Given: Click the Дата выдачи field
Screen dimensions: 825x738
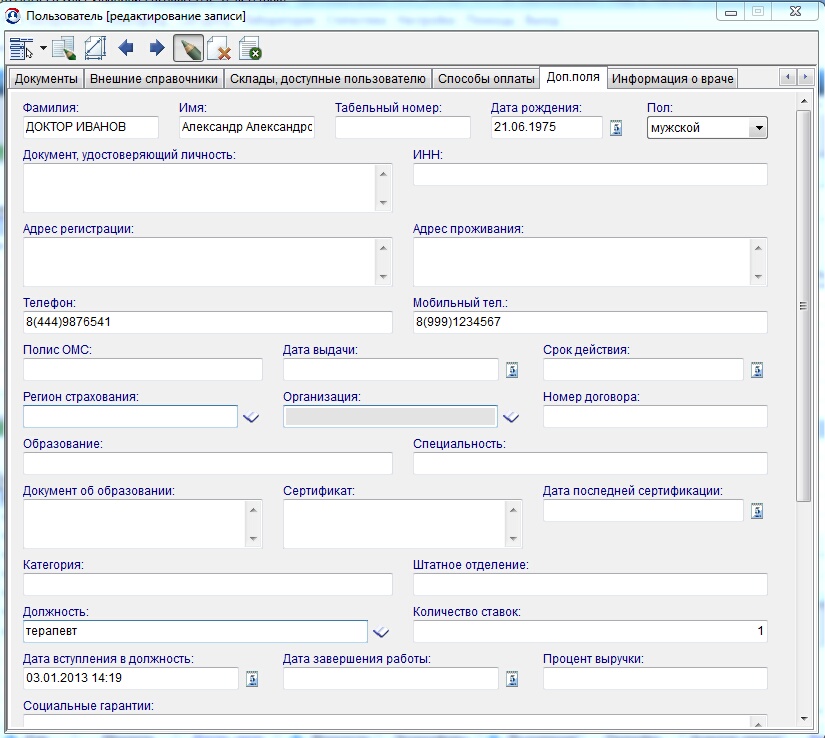Looking at the screenshot, I should 391,369.
